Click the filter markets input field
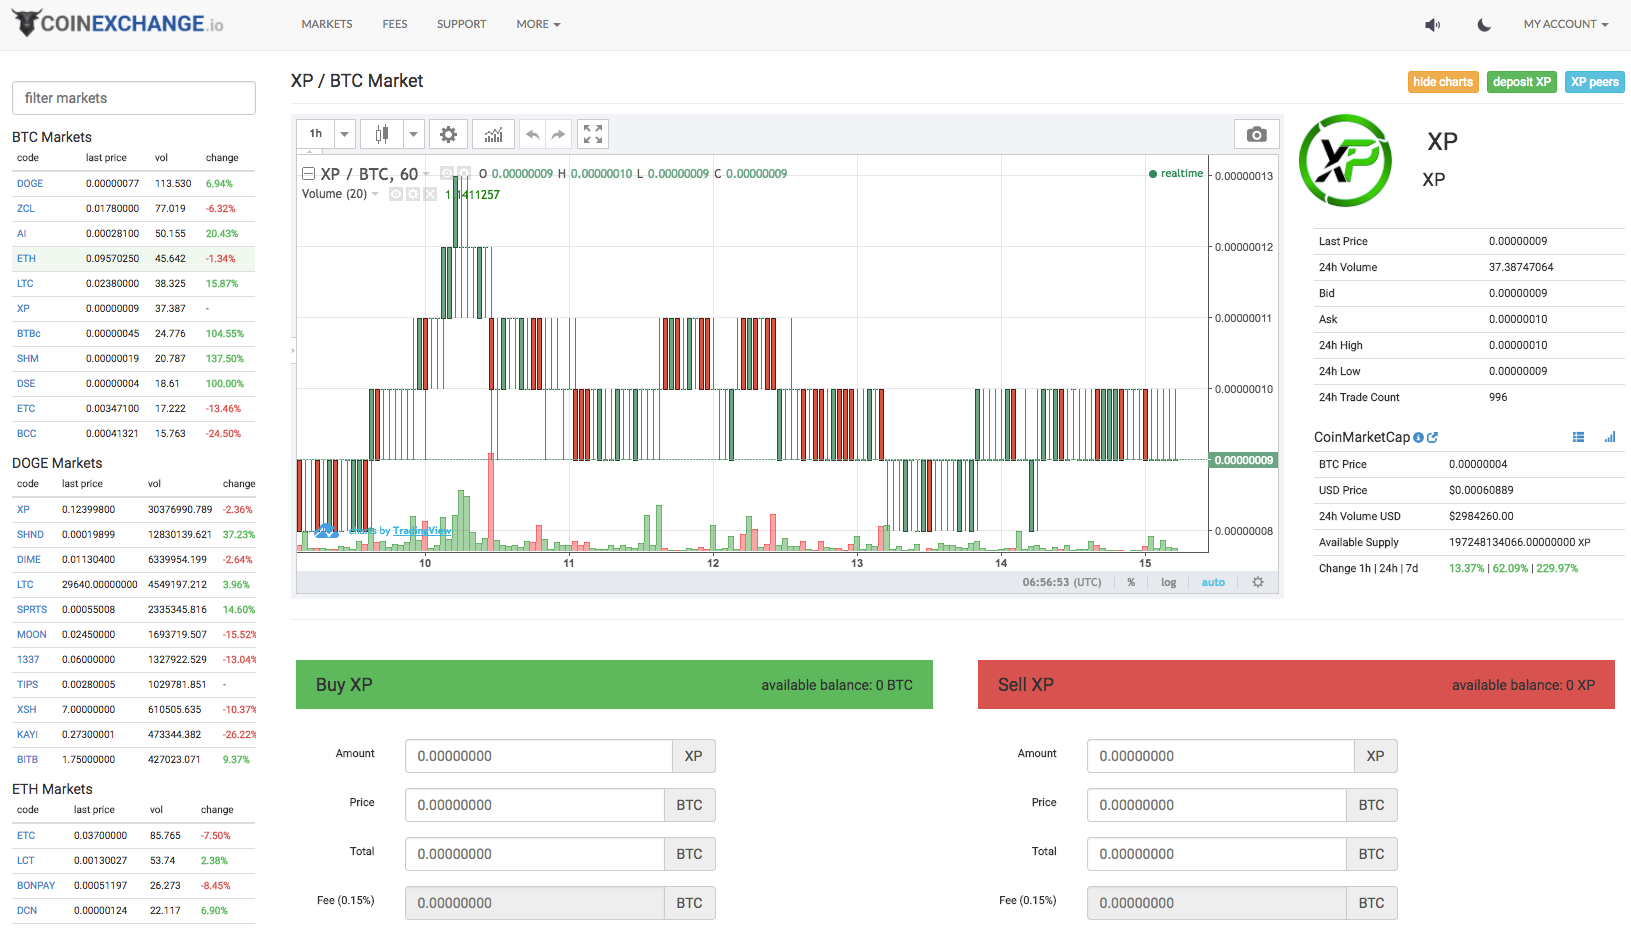 pyautogui.click(x=134, y=98)
